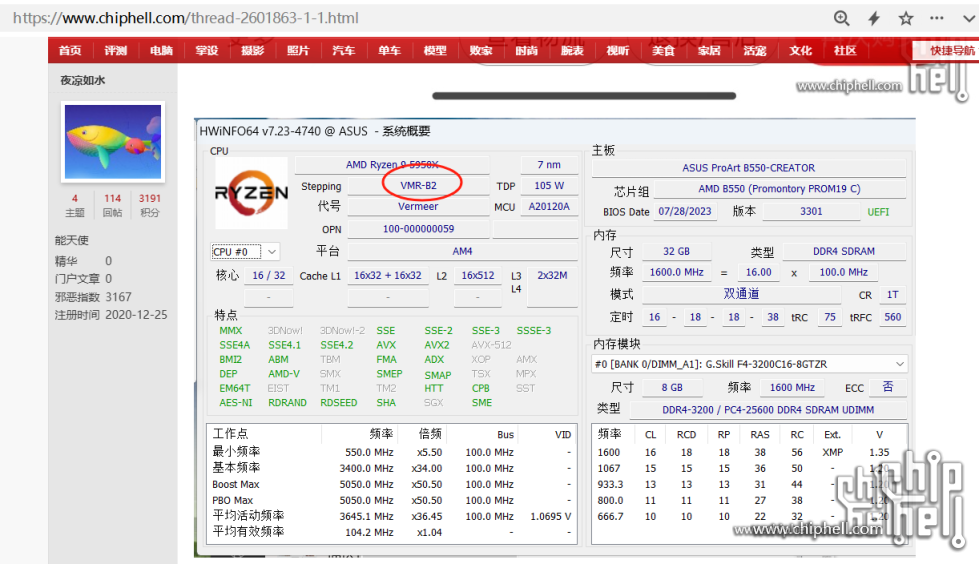979x564 pixels.
Task: Expand the chevron at the far right of the browser bar
Action: (969, 19)
